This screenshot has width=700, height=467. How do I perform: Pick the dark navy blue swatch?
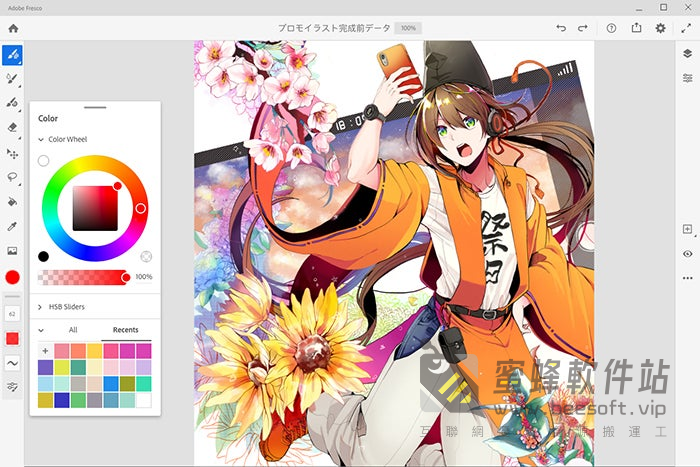(62, 400)
